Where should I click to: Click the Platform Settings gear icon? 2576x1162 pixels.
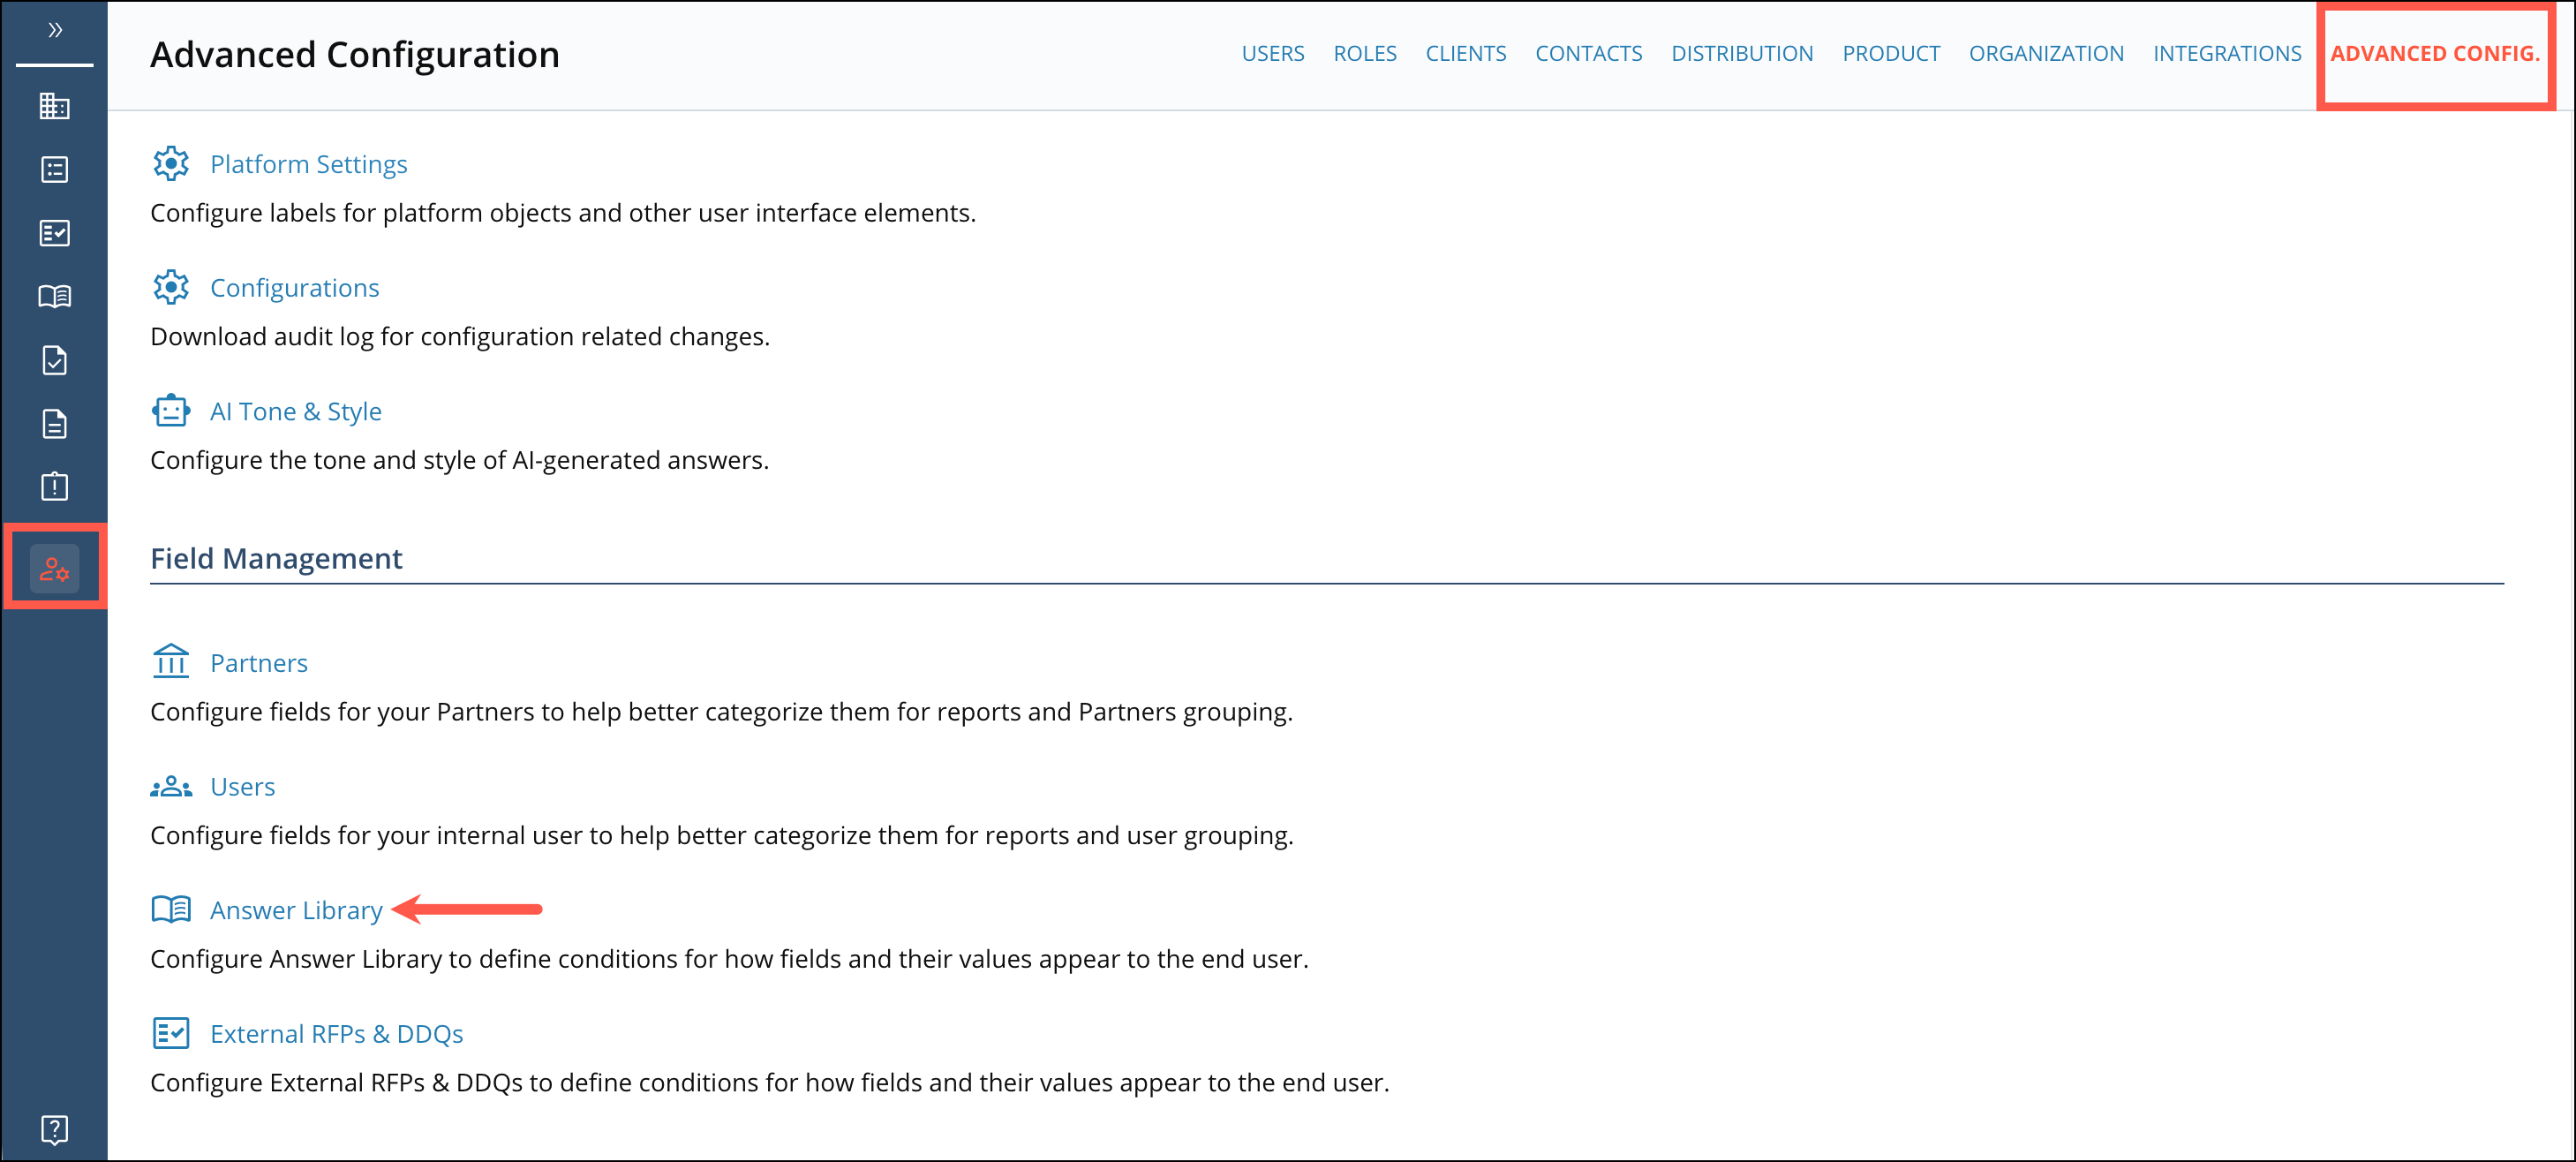point(171,164)
